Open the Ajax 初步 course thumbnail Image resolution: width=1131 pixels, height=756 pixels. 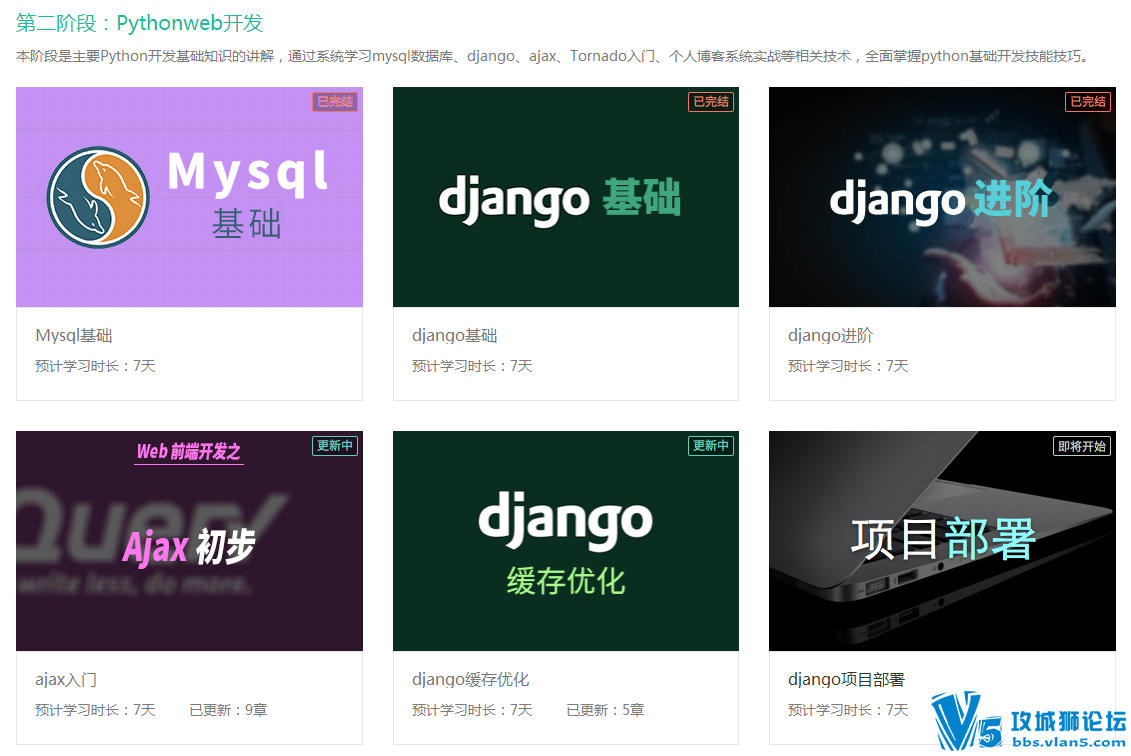[x=189, y=541]
